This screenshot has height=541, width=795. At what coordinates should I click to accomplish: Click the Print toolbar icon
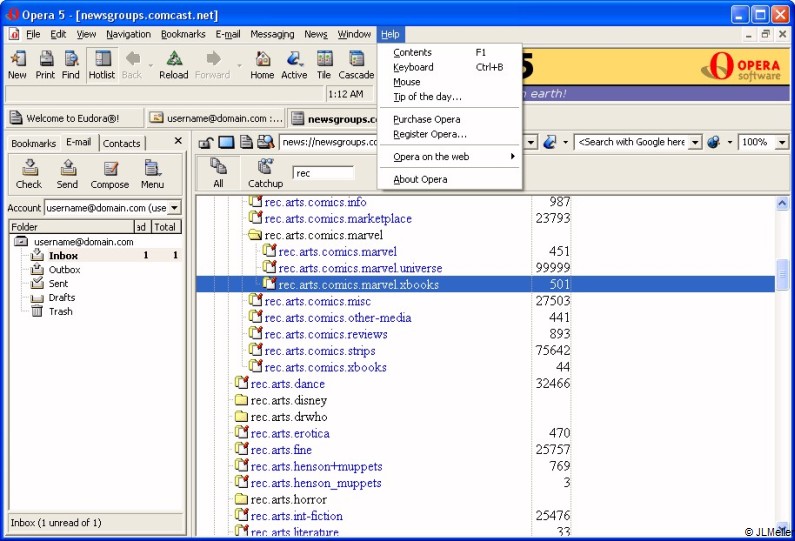pos(45,65)
